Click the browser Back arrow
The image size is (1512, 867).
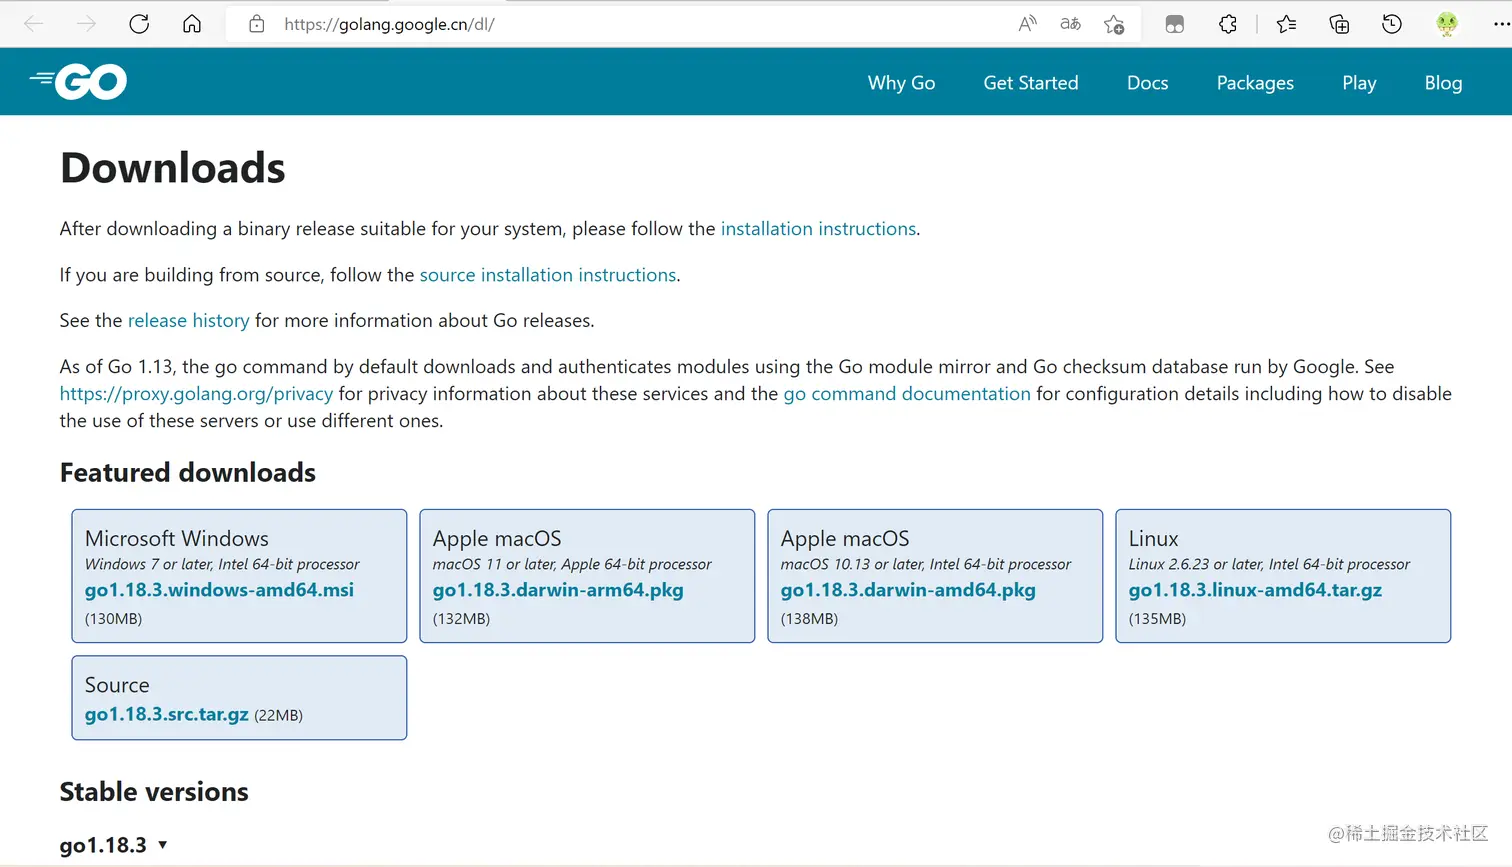pyautogui.click(x=33, y=24)
